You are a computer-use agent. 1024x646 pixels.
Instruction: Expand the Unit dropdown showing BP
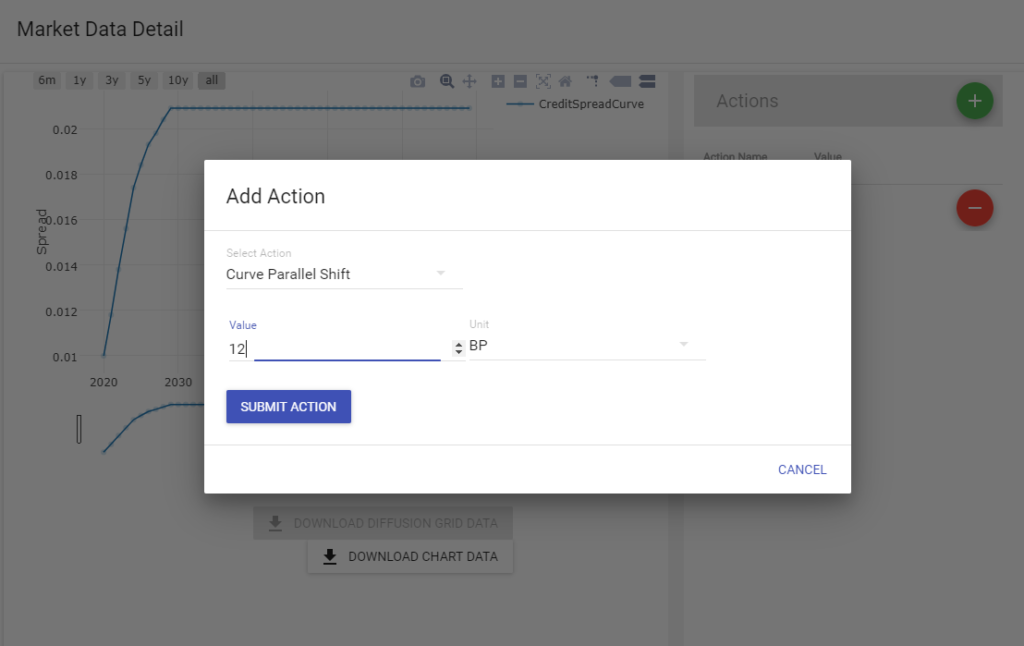coord(587,345)
